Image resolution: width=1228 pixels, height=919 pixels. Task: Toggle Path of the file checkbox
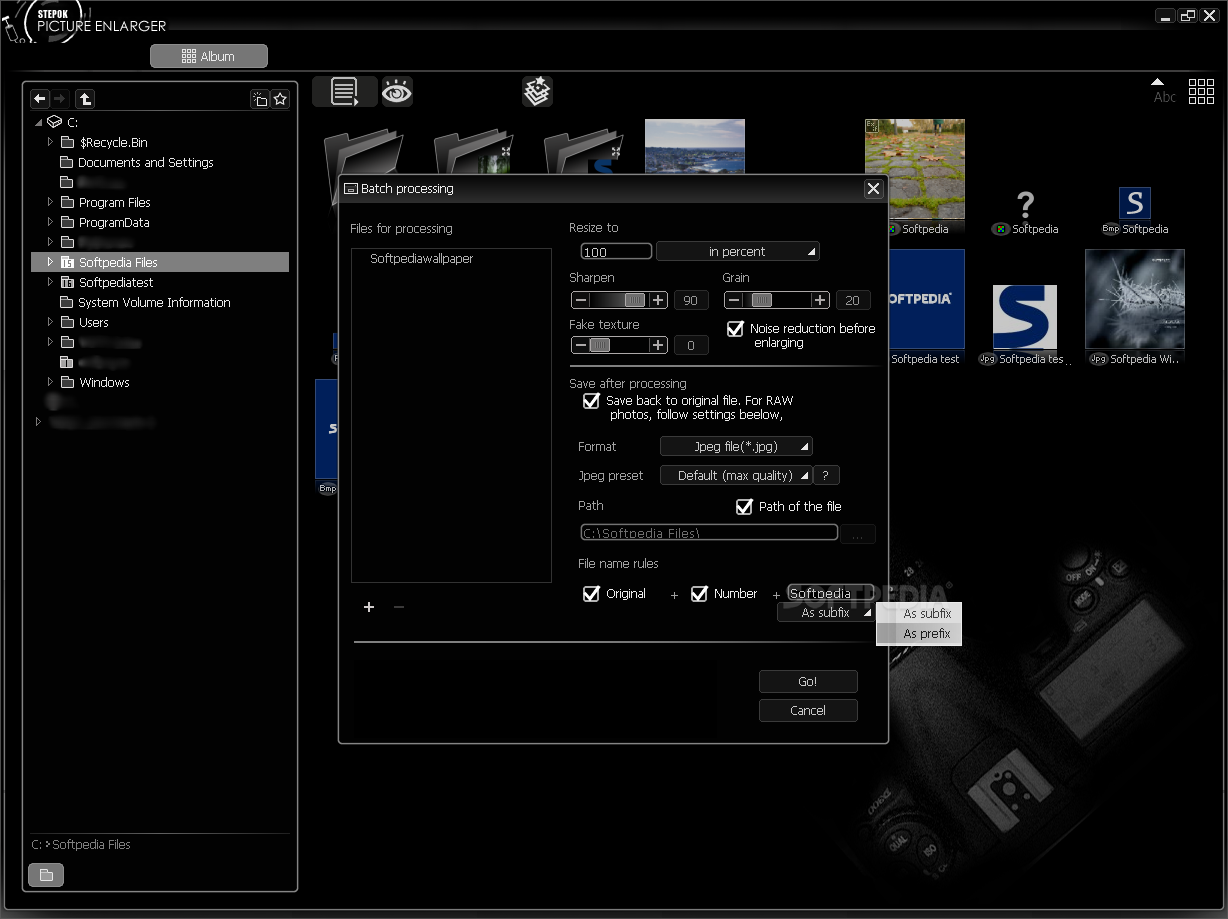tap(744, 507)
